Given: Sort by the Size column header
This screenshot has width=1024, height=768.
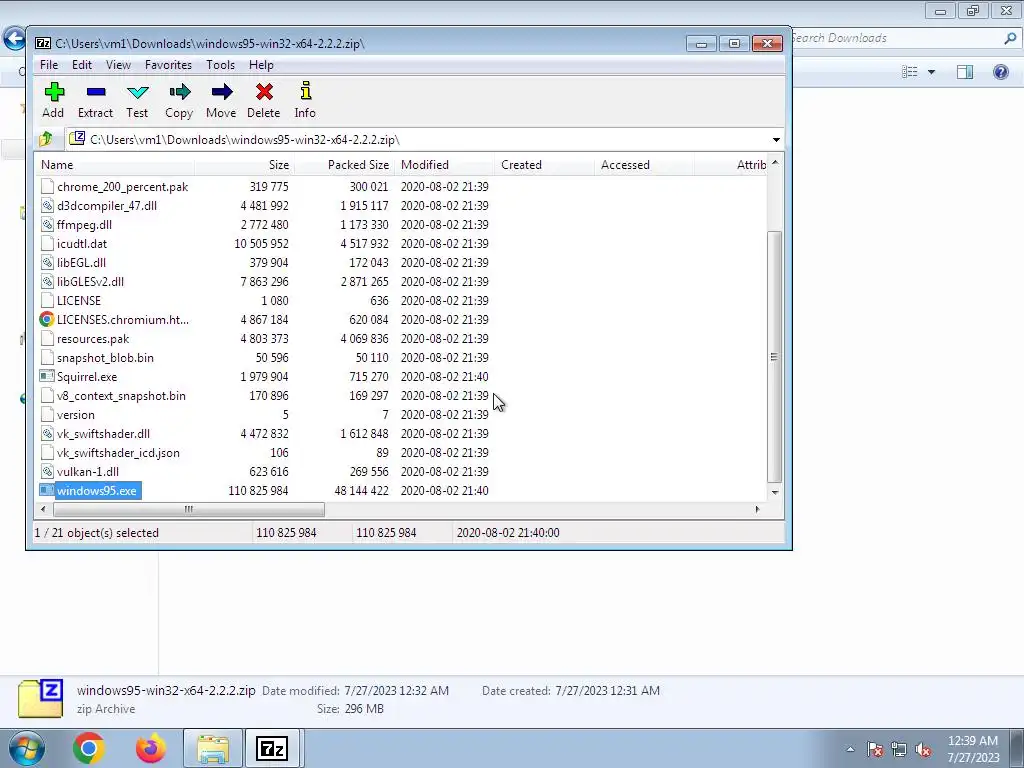Looking at the screenshot, I should coord(244,165).
